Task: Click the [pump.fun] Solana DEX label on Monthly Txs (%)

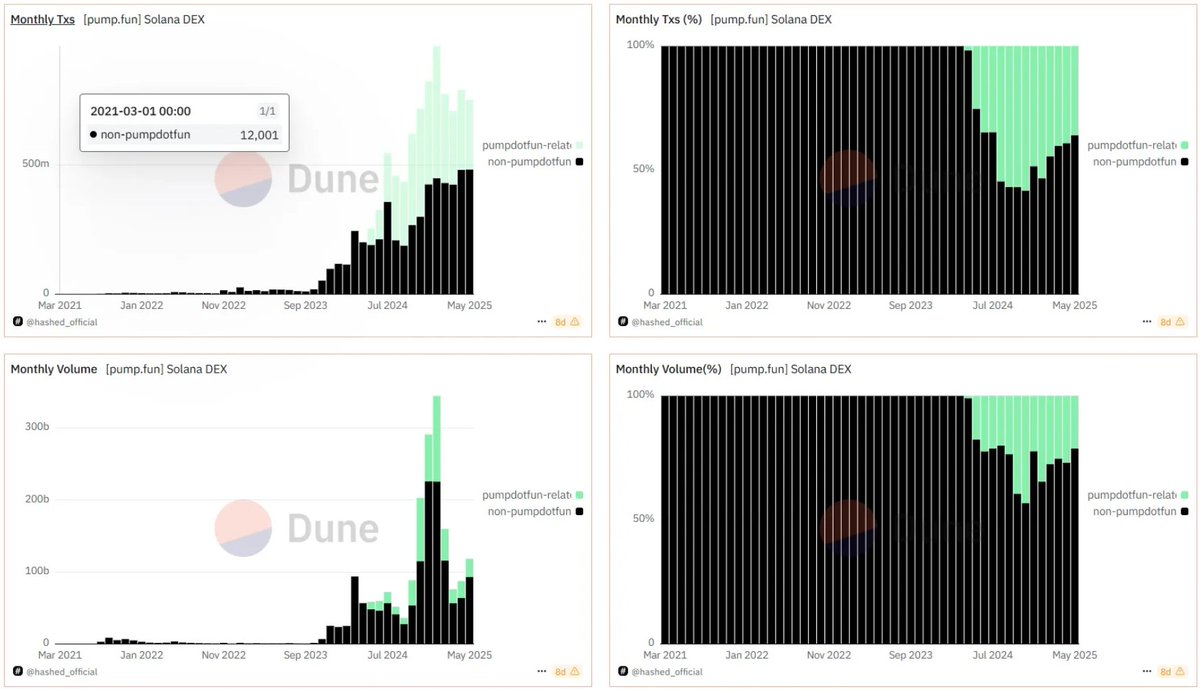Action: (771, 19)
